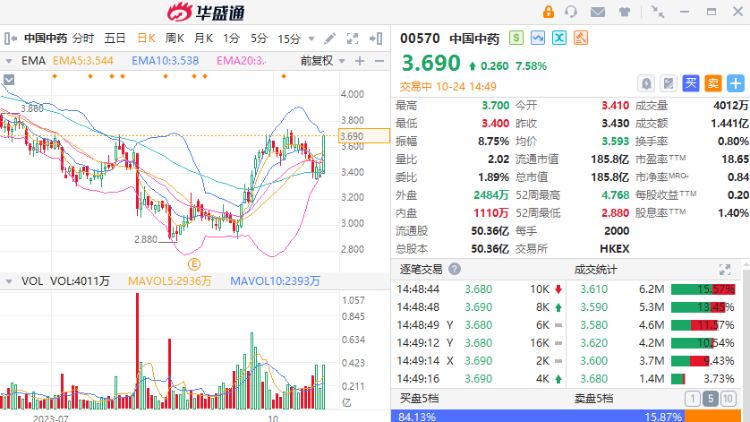Image resolution: width=750 pixels, height=422 pixels.
Task: Click the orange lock icon in title bar
Action: pyautogui.click(x=548, y=11)
